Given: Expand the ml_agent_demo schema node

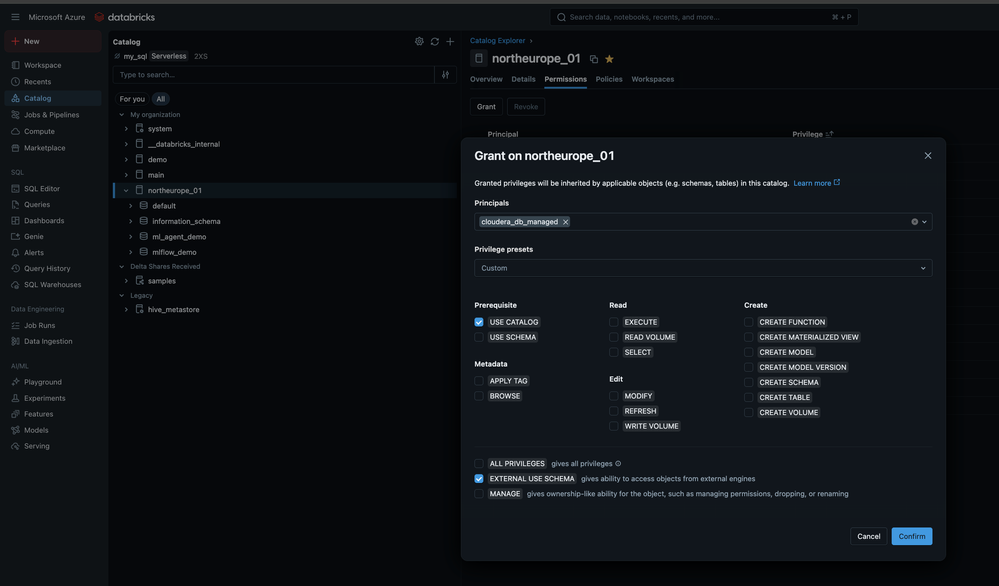Looking at the screenshot, I should click(x=131, y=237).
